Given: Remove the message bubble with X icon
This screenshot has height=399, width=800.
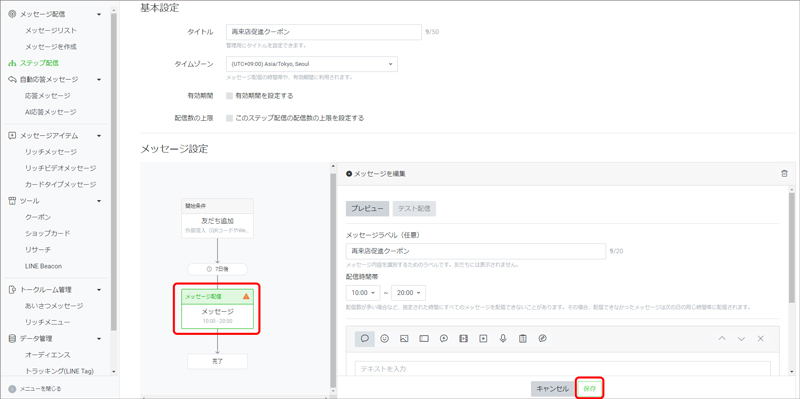Looking at the screenshot, I should pyautogui.click(x=761, y=338).
